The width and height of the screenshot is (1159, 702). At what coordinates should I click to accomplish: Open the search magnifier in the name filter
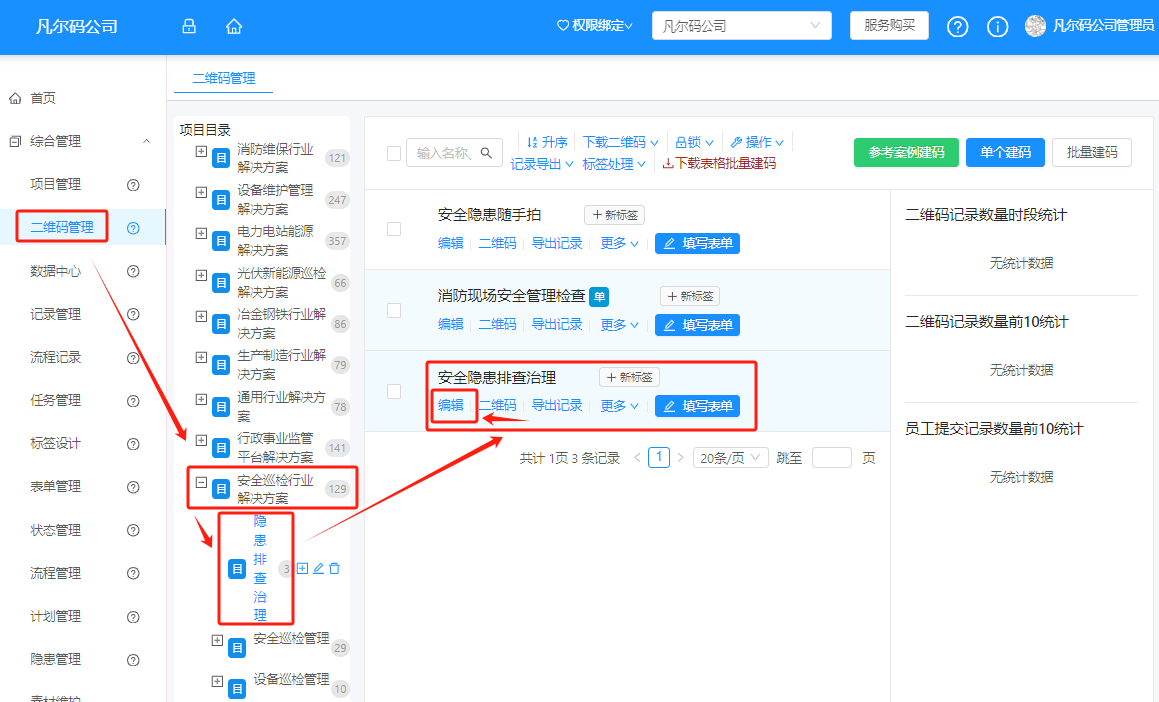point(485,152)
